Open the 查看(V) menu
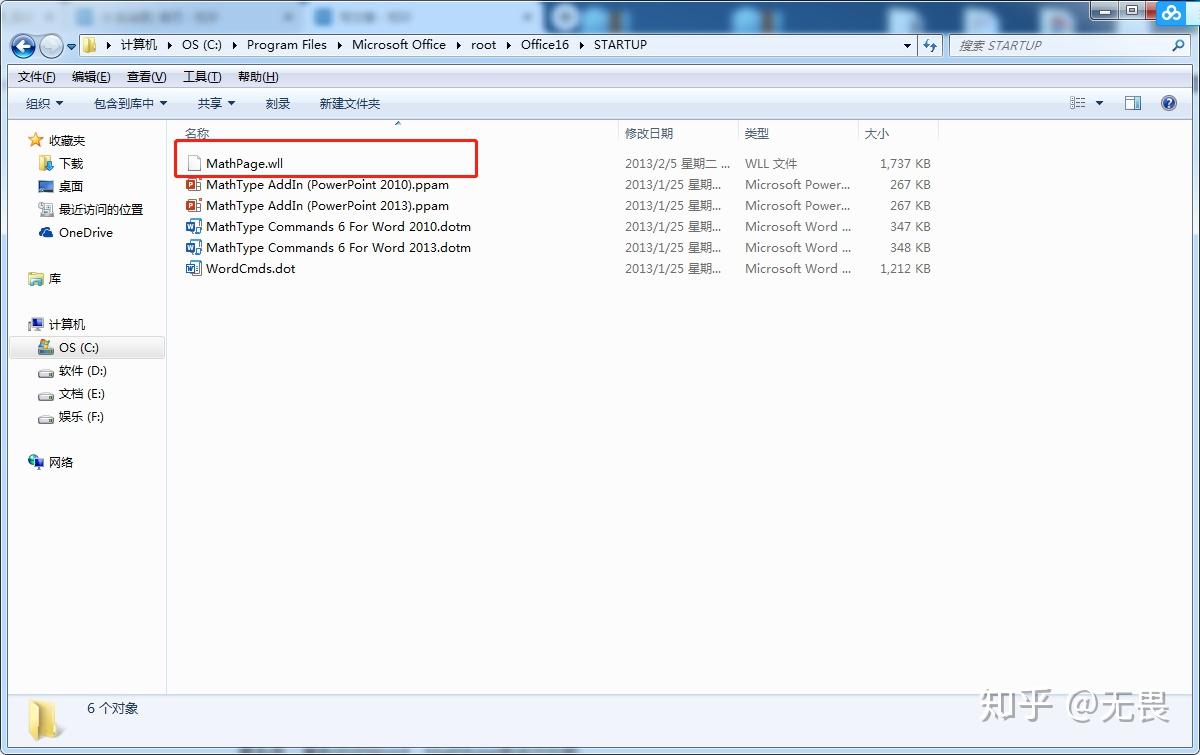The image size is (1200, 755). coord(146,77)
